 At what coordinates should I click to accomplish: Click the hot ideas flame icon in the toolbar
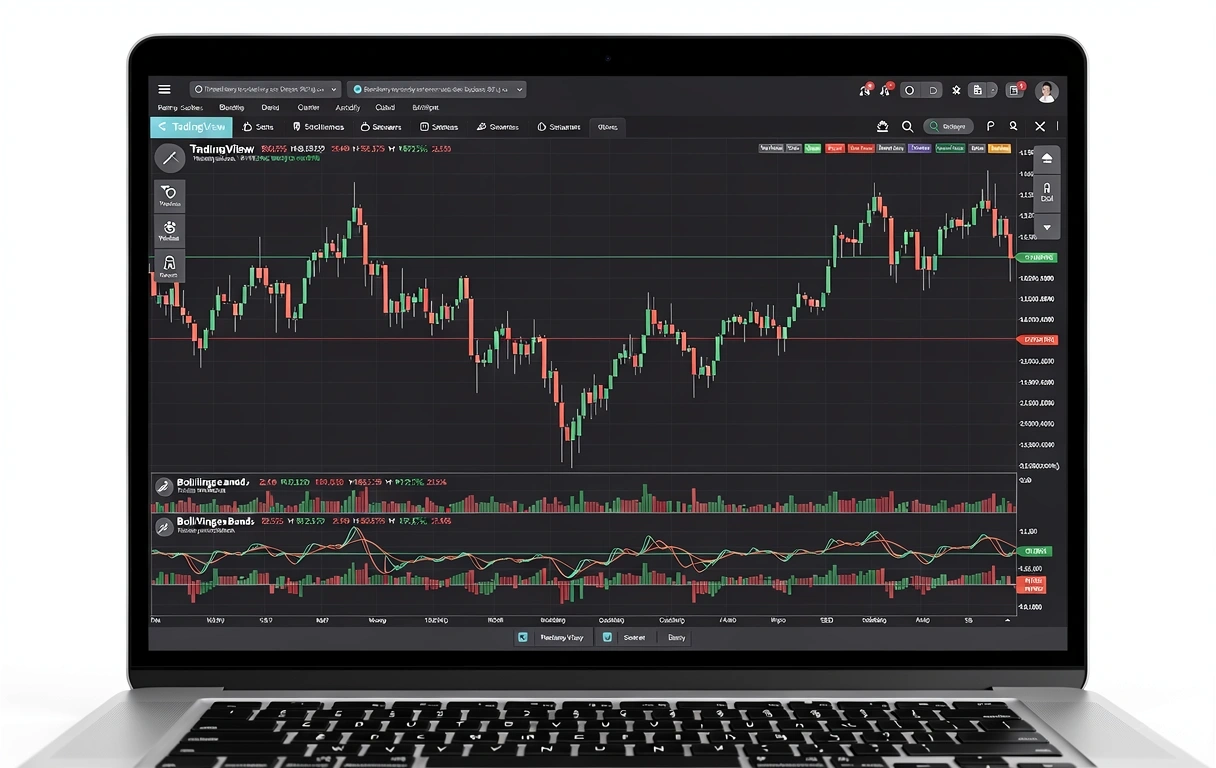coord(884,126)
